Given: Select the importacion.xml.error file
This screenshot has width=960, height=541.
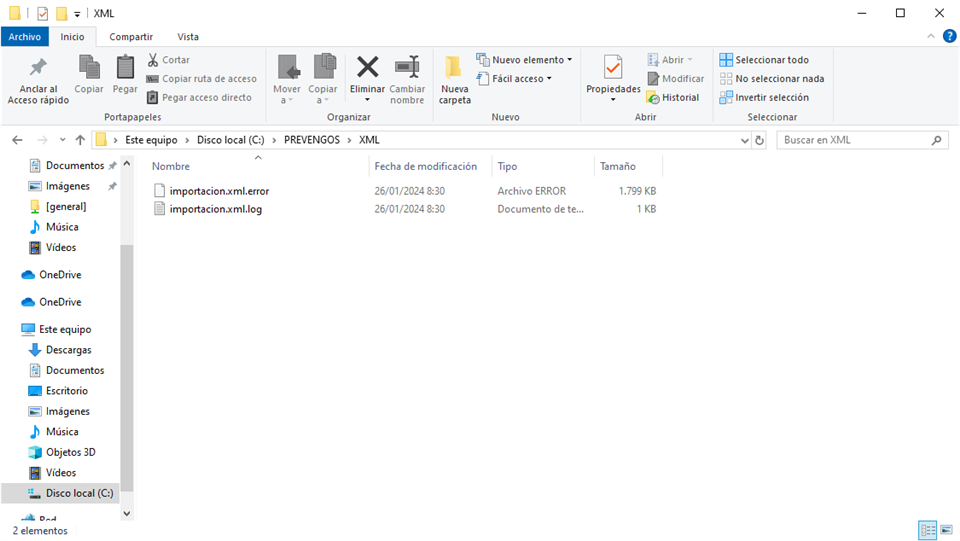Looking at the screenshot, I should (219, 191).
